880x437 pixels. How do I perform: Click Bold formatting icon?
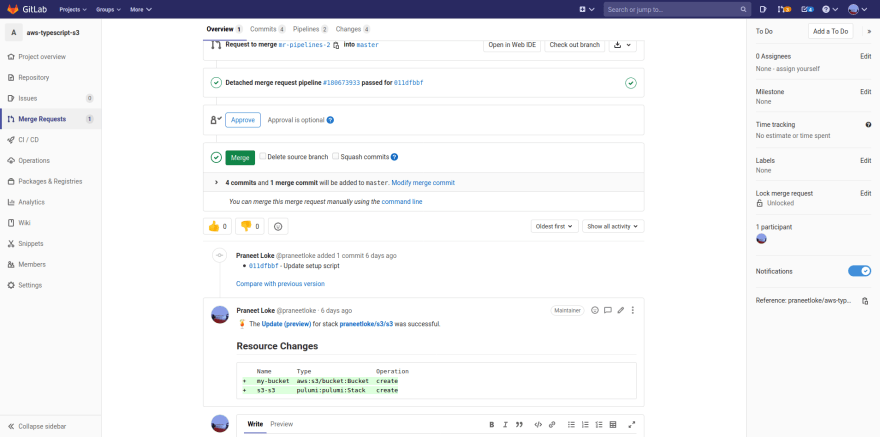[492, 425]
